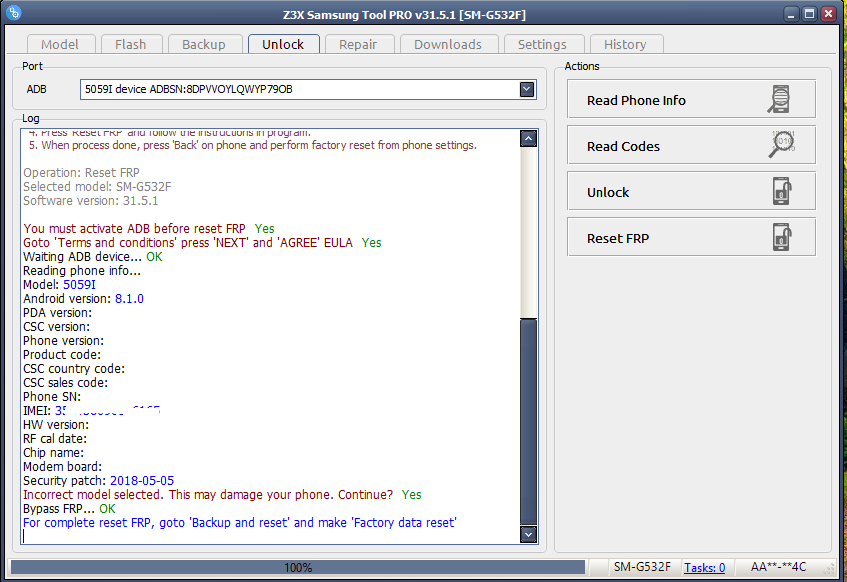Screen dimensions: 847x582
Task: Click the 'Reading phone info...' log line
Action: [82, 271]
